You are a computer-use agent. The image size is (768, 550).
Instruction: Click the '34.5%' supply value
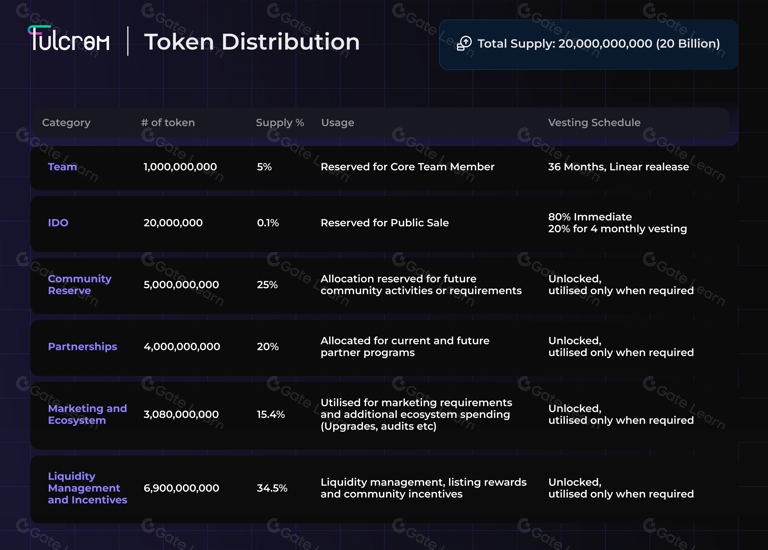[272, 488]
